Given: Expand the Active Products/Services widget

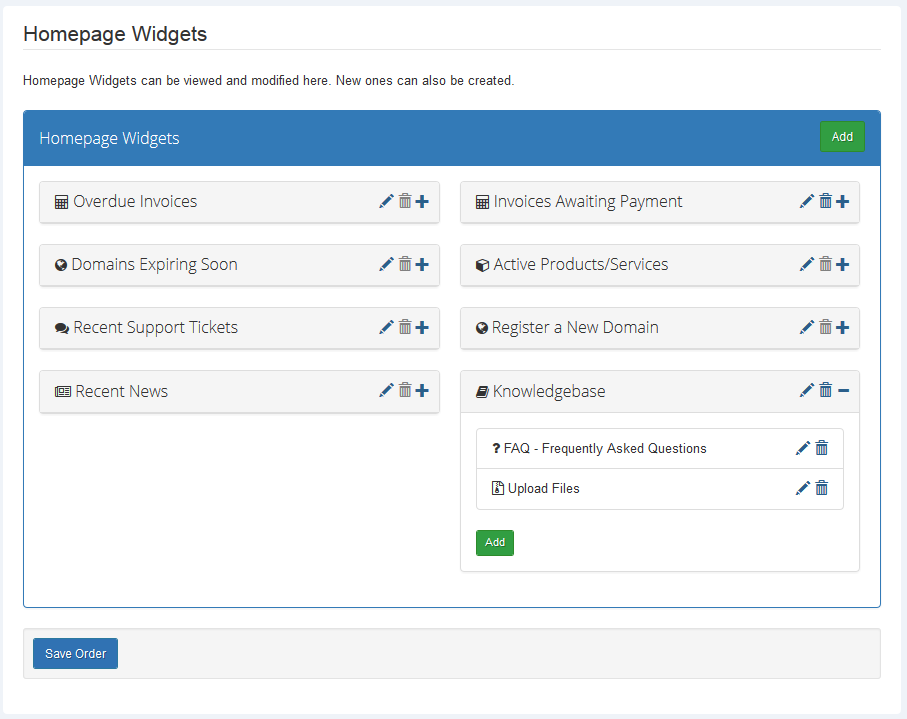Looking at the screenshot, I should point(843,264).
